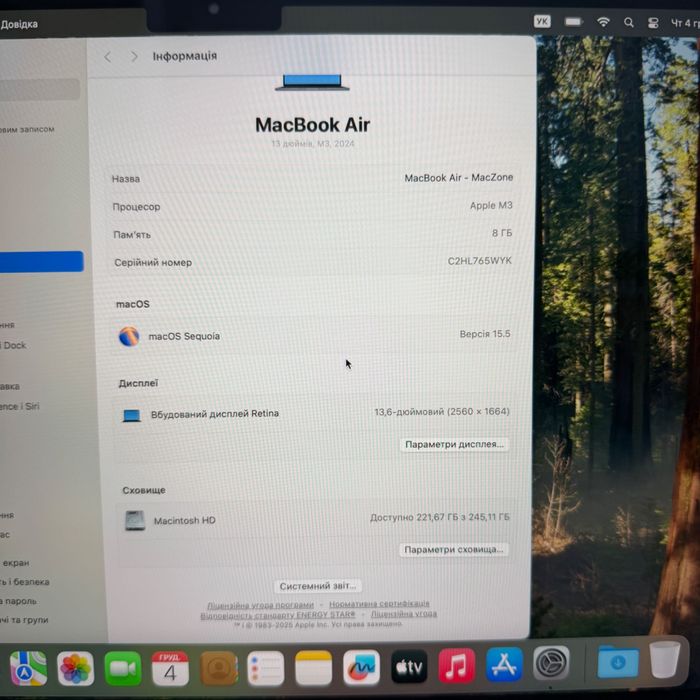This screenshot has height=700, width=700.
Task: Open sidebar item ending with та групи
Action: click(x=24, y=620)
